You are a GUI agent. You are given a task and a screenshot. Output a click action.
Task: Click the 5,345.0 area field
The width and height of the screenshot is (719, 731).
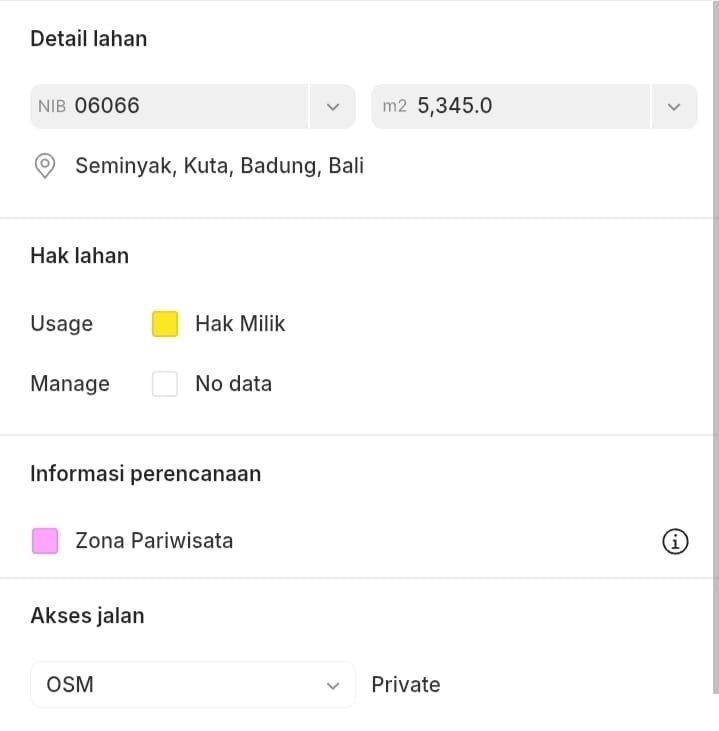tap(510, 106)
